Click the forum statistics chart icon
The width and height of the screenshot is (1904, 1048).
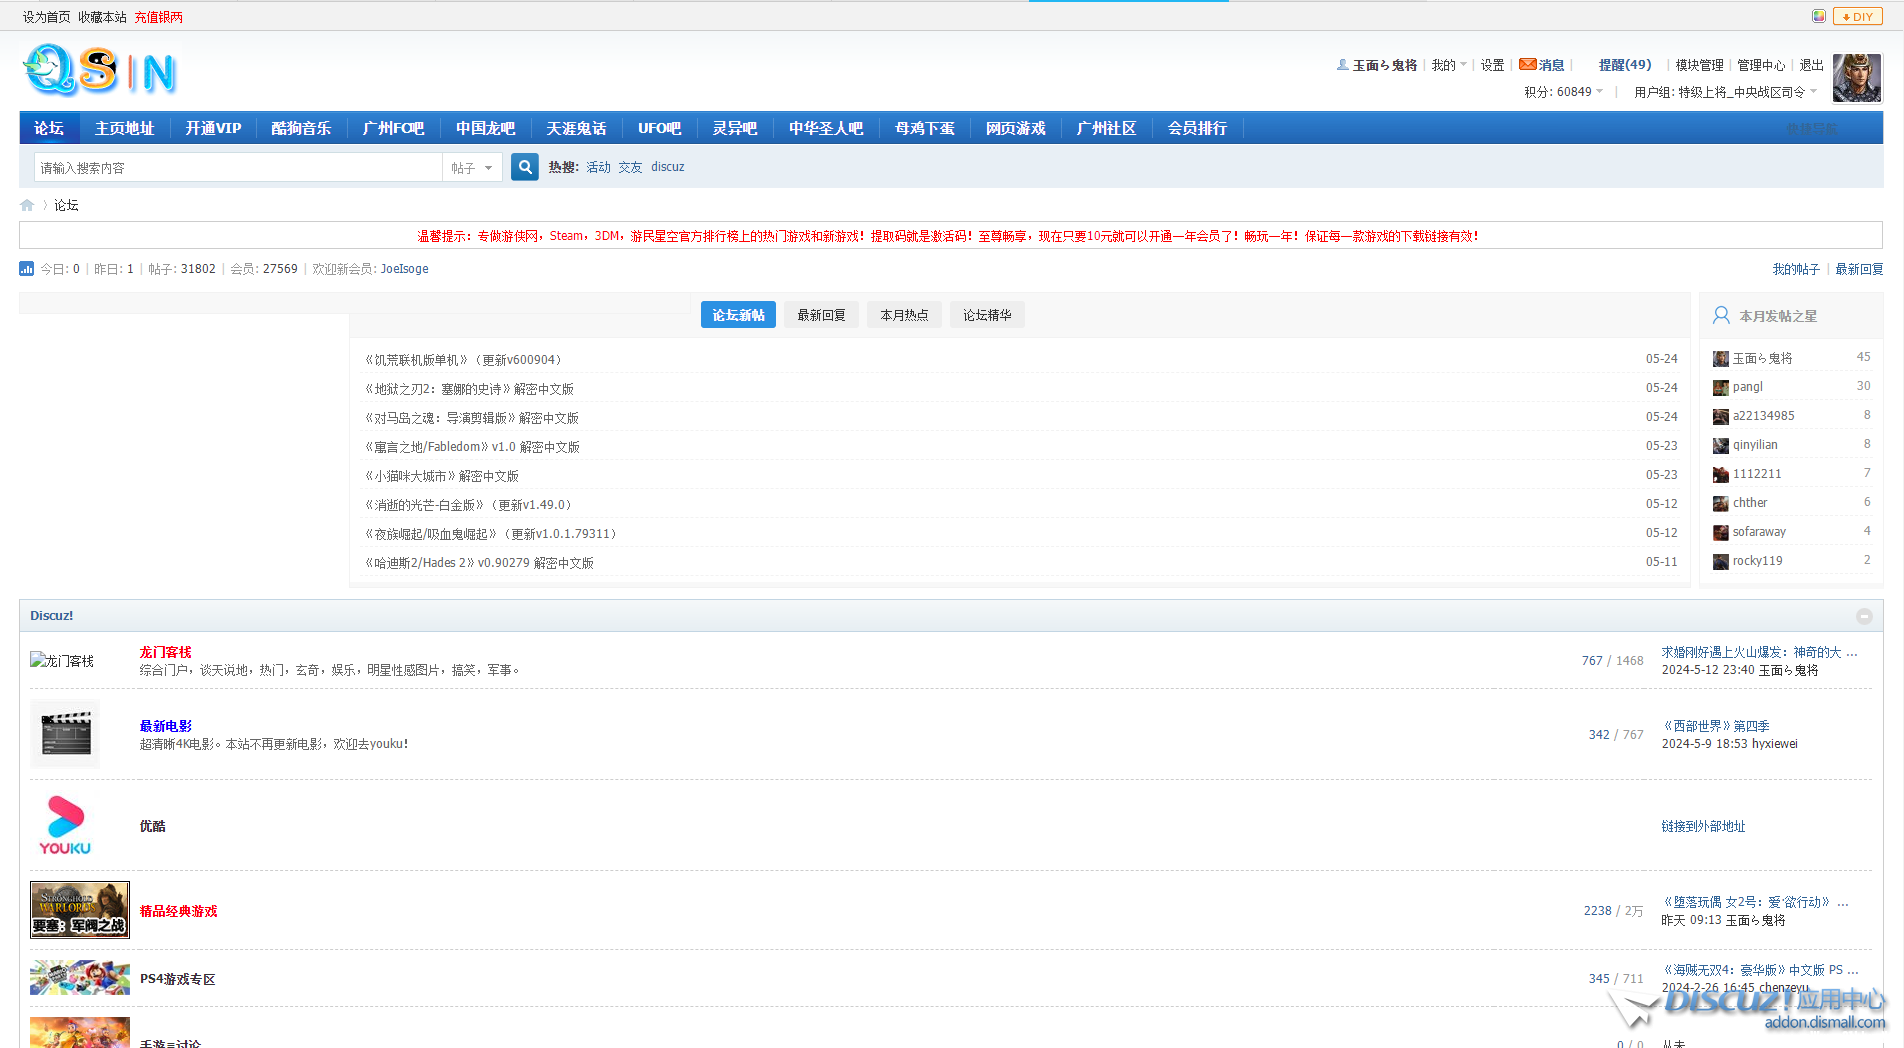click(27, 269)
